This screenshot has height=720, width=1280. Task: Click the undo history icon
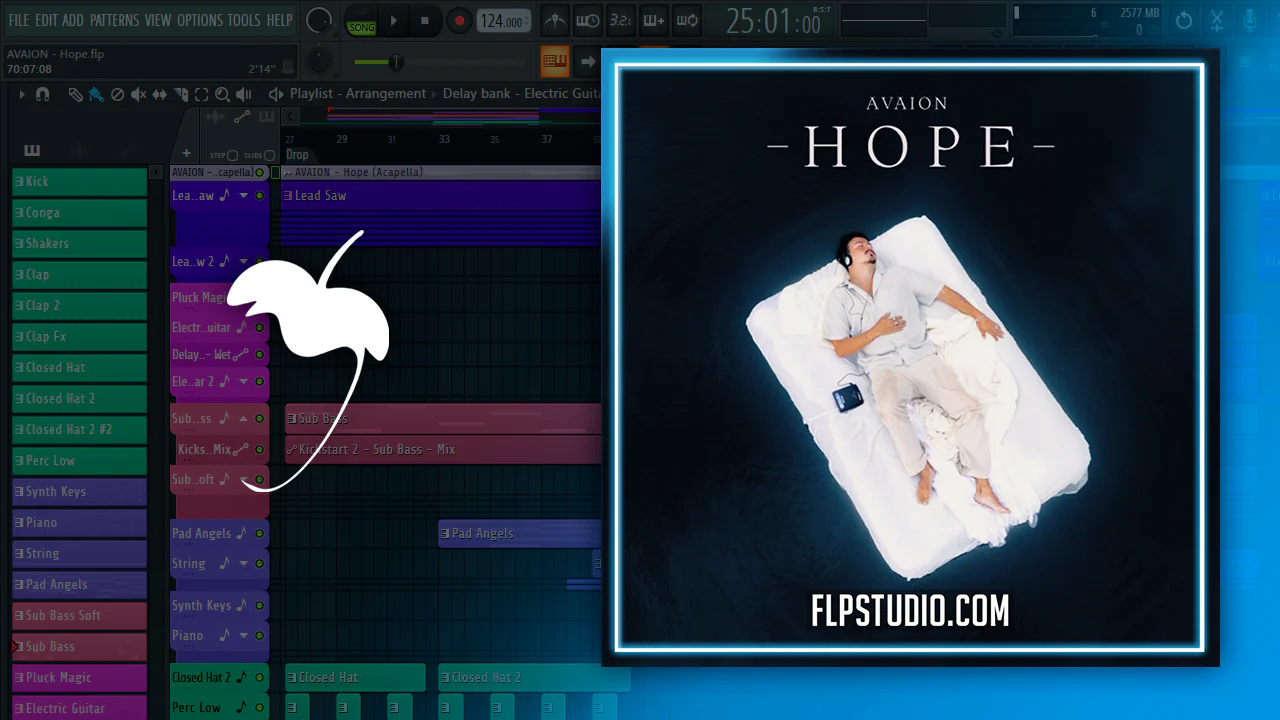(1184, 20)
